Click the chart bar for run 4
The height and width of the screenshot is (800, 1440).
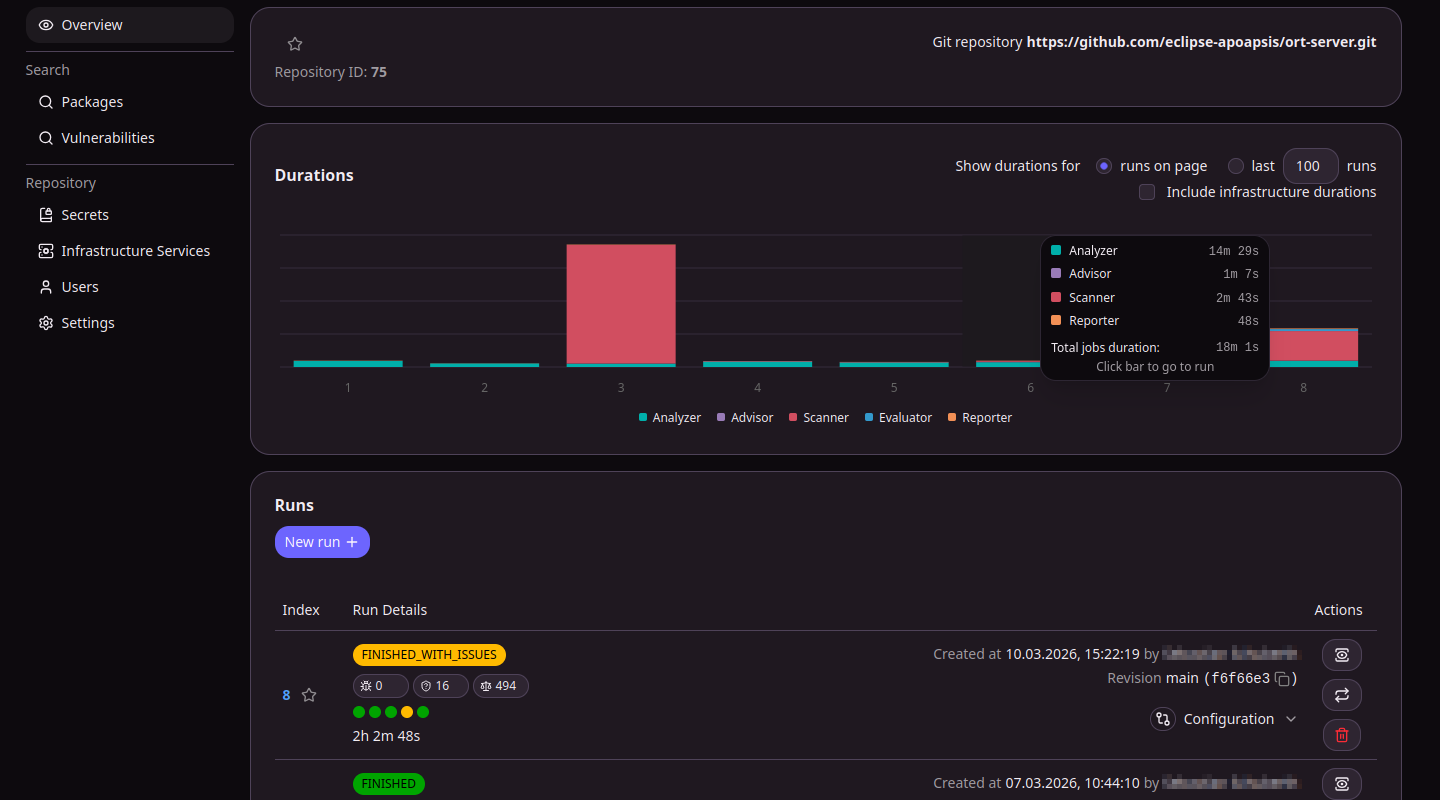pyautogui.click(x=758, y=364)
